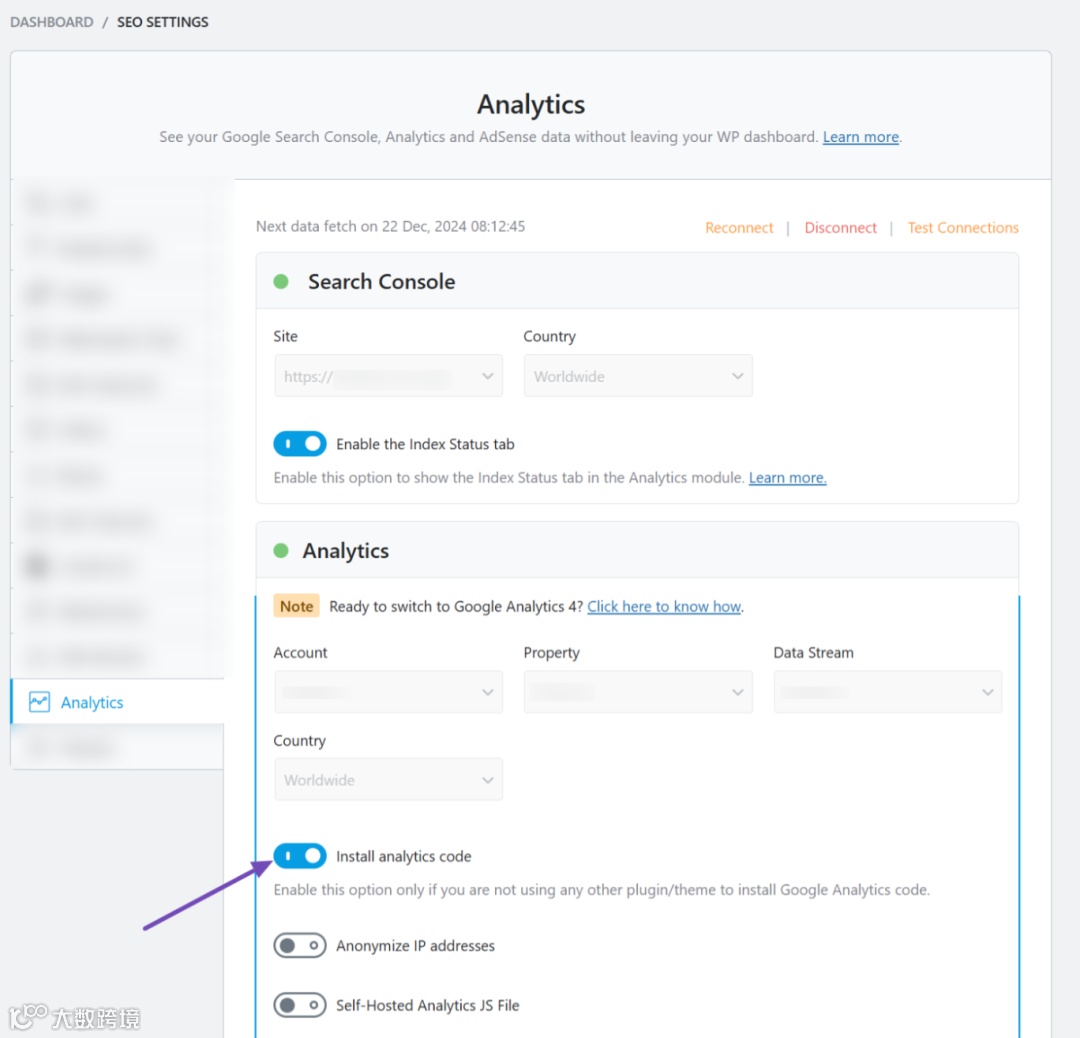Click the Search Console section header

coord(637,281)
